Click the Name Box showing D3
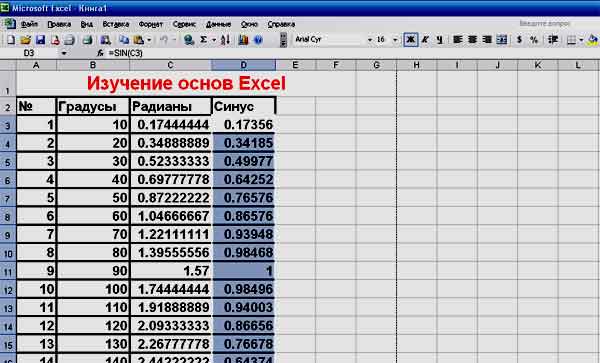 [x=30, y=53]
